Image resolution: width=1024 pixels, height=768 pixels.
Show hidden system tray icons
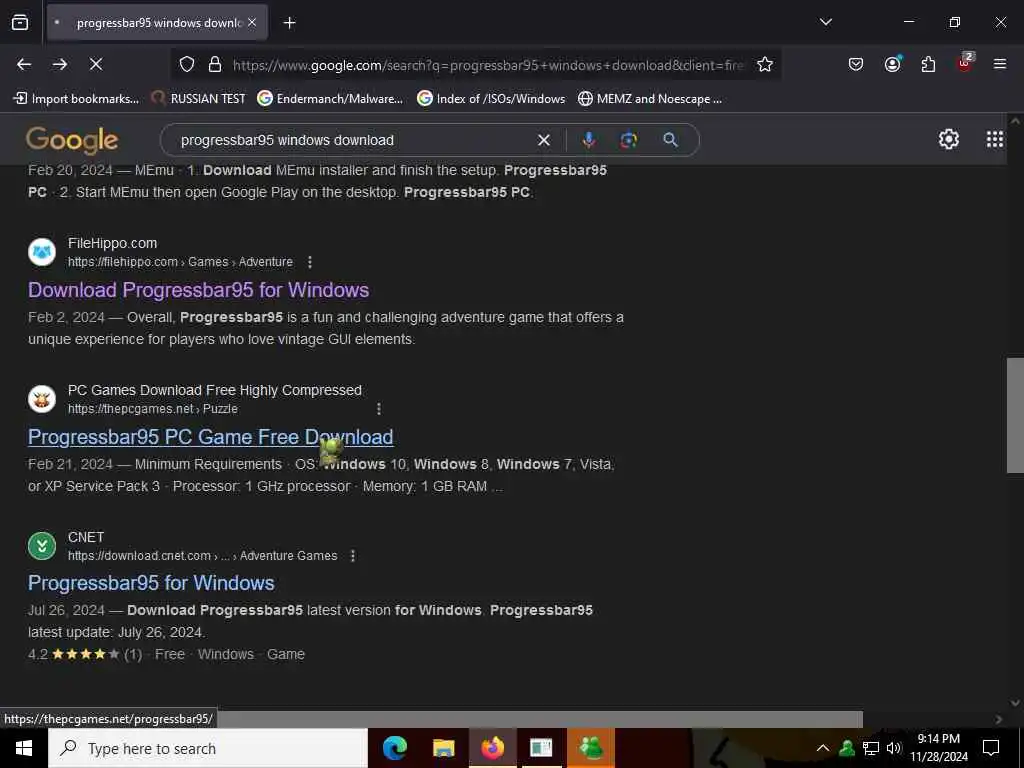(823, 748)
